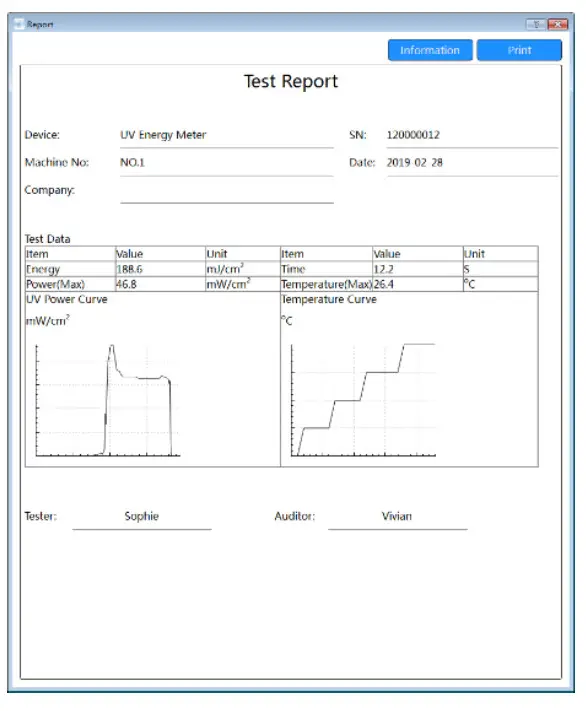Close the Report window
The width and height of the screenshot is (586, 711).
click(x=557, y=24)
